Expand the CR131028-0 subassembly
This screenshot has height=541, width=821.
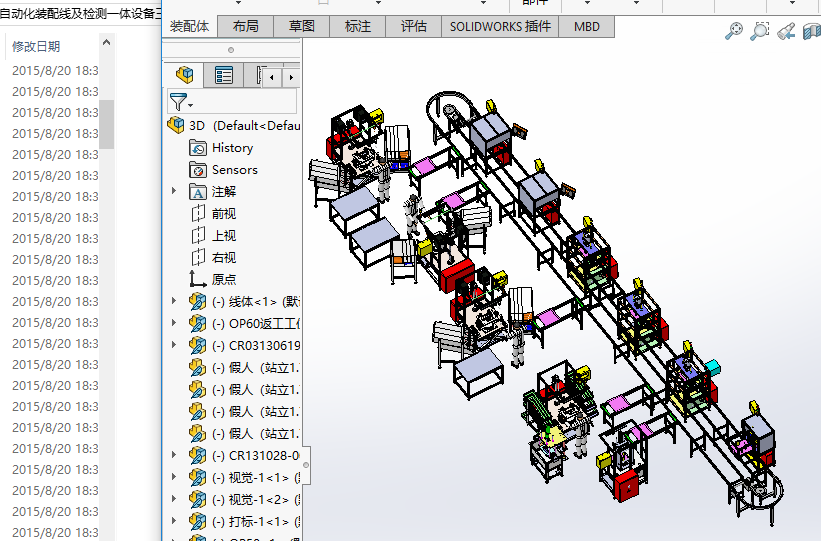[x=174, y=455]
